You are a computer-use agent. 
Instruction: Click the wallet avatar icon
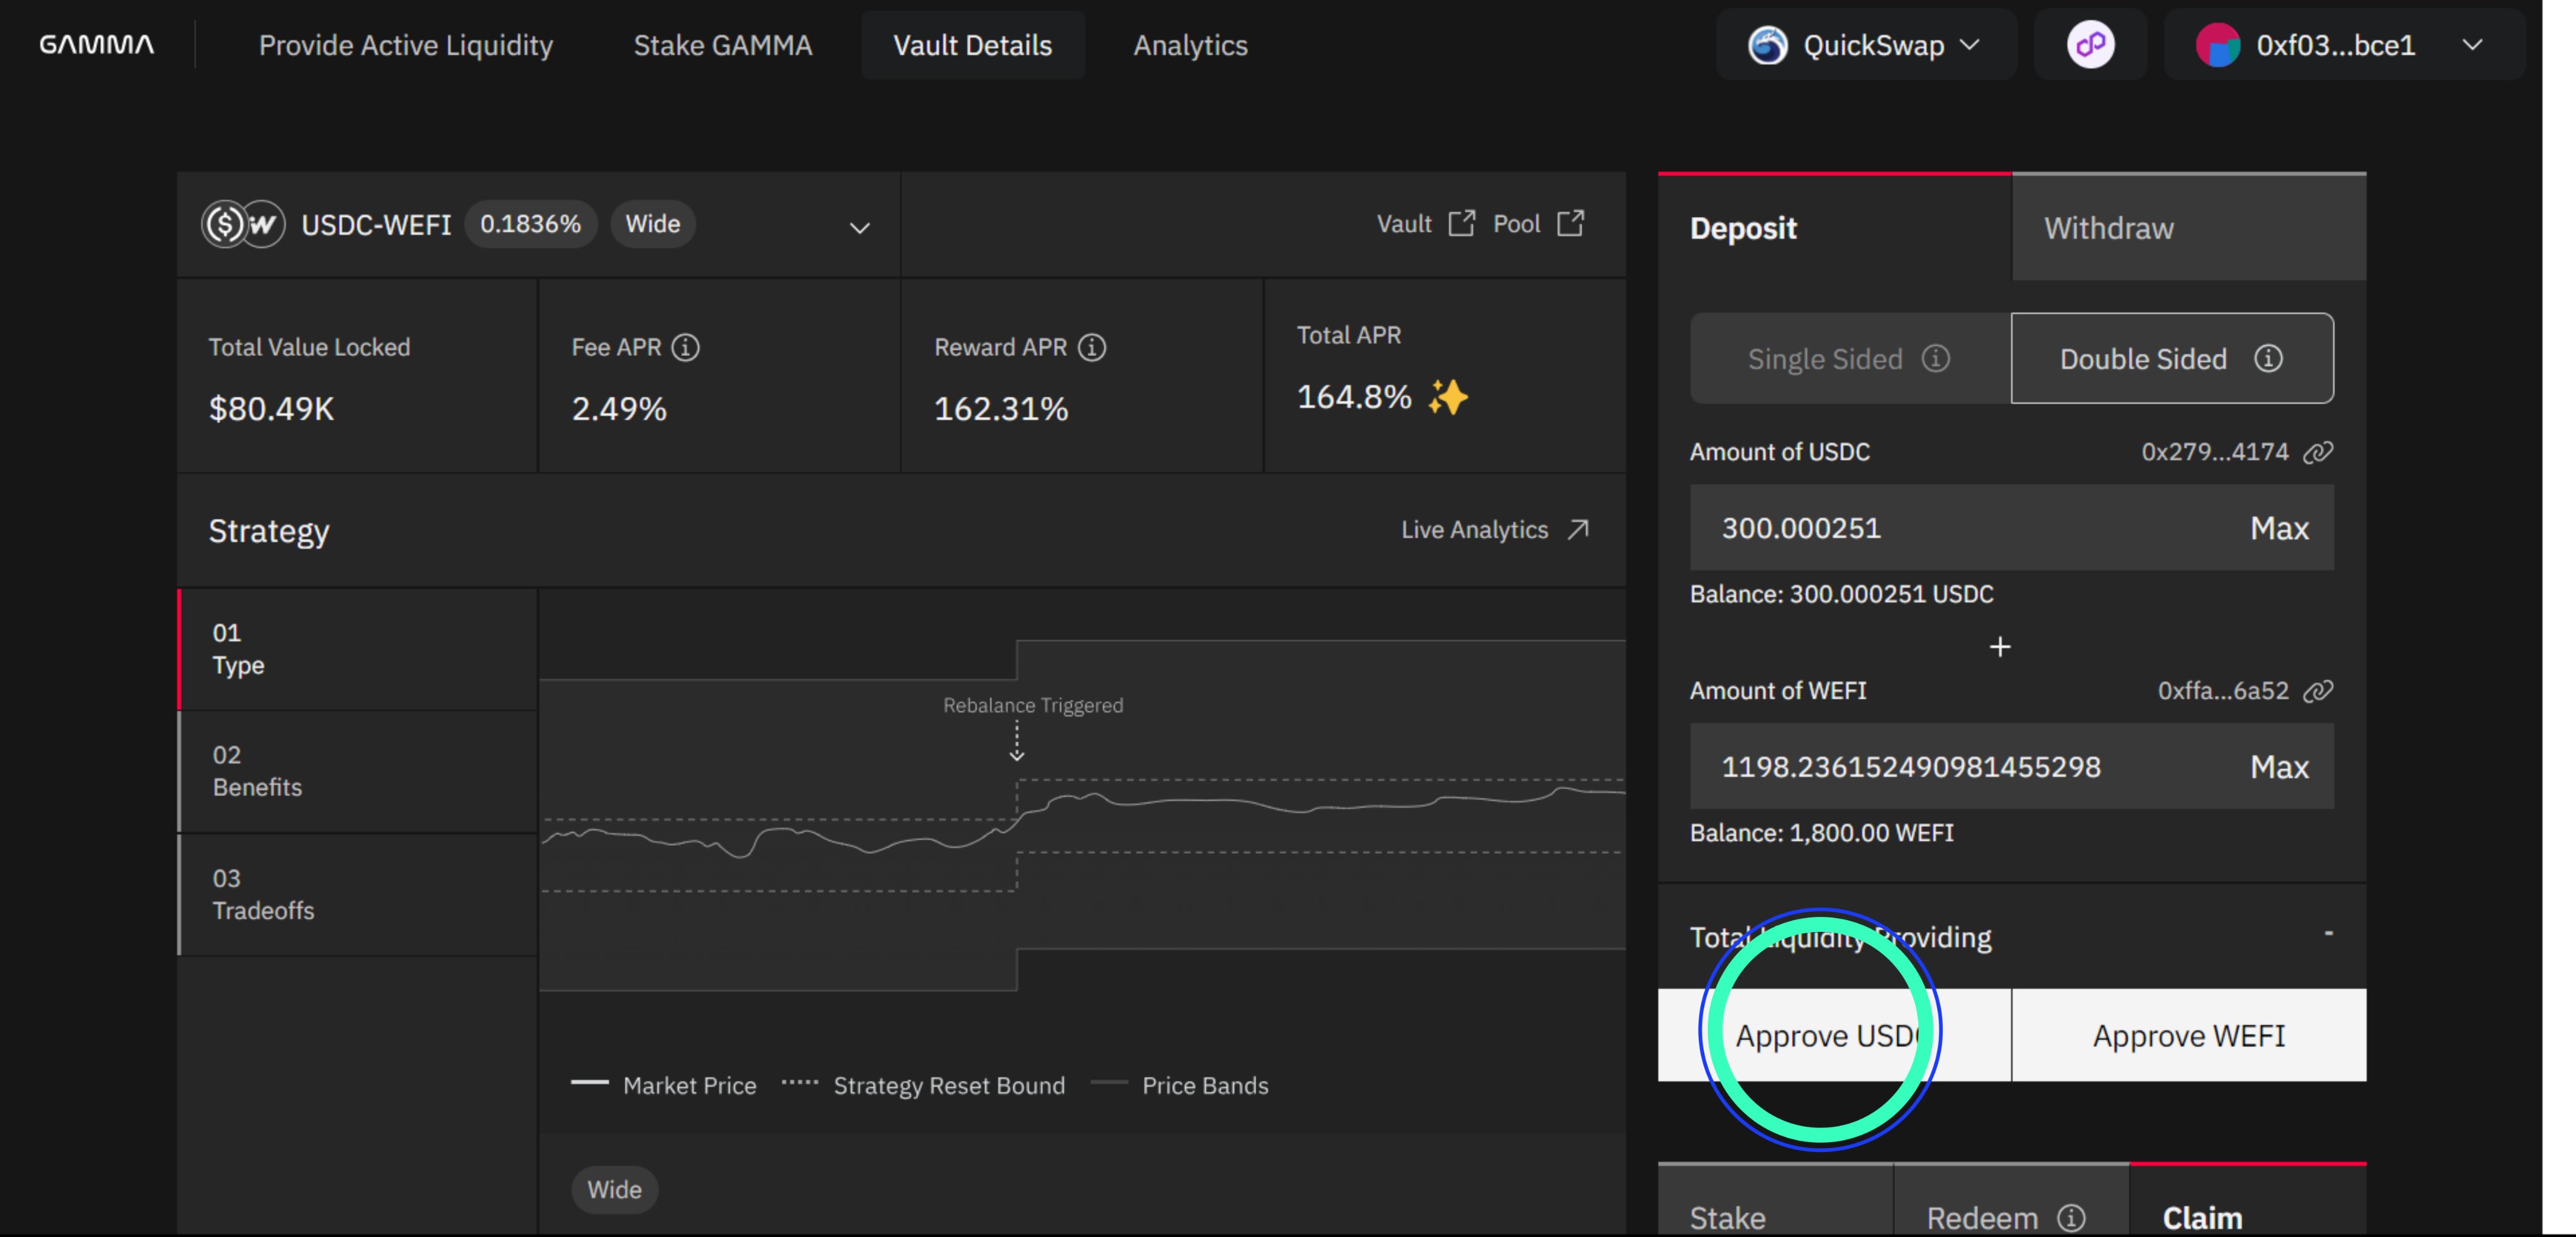point(2217,45)
